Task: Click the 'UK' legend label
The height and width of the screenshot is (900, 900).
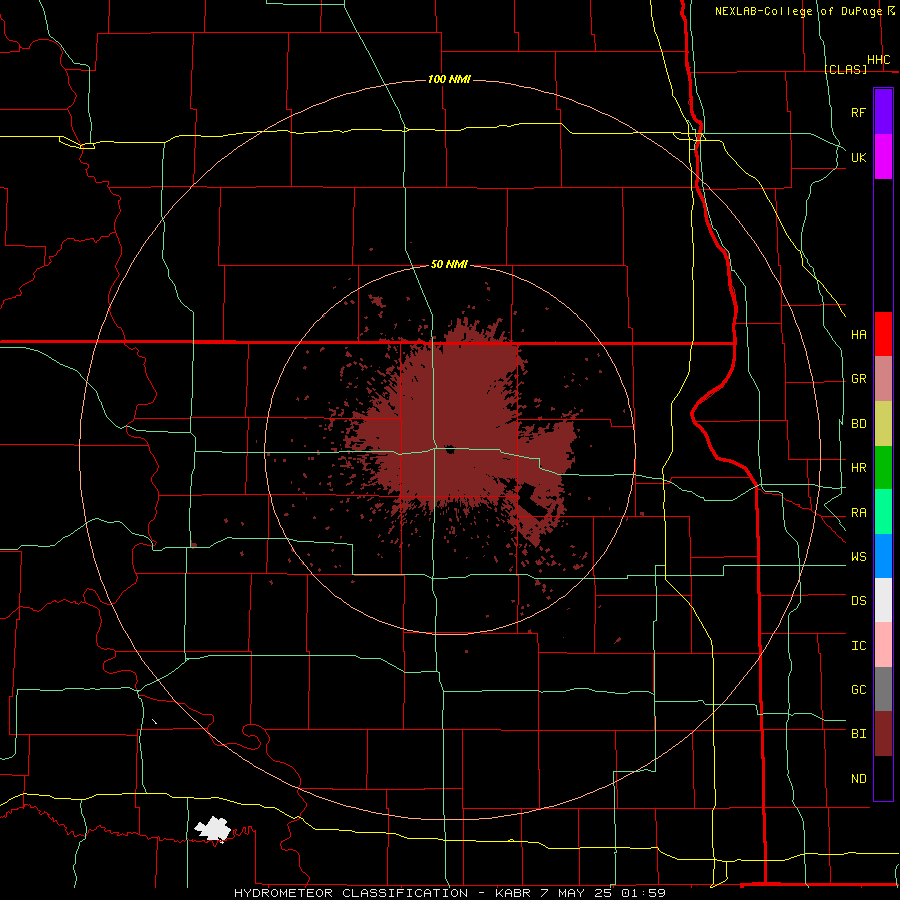Action: pos(858,157)
